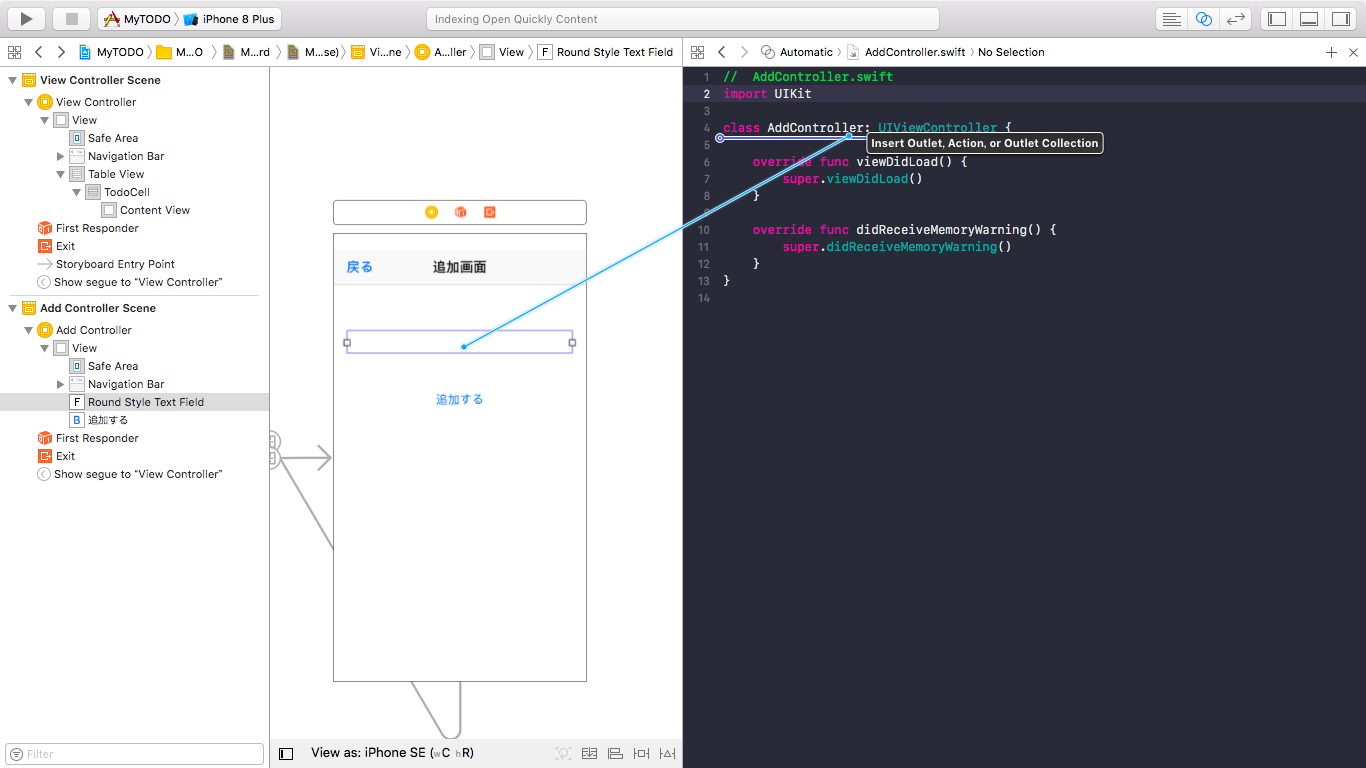The height and width of the screenshot is (768, 1366).
Task: Click the Stop button in the toolbar
Action: (69, 18)
